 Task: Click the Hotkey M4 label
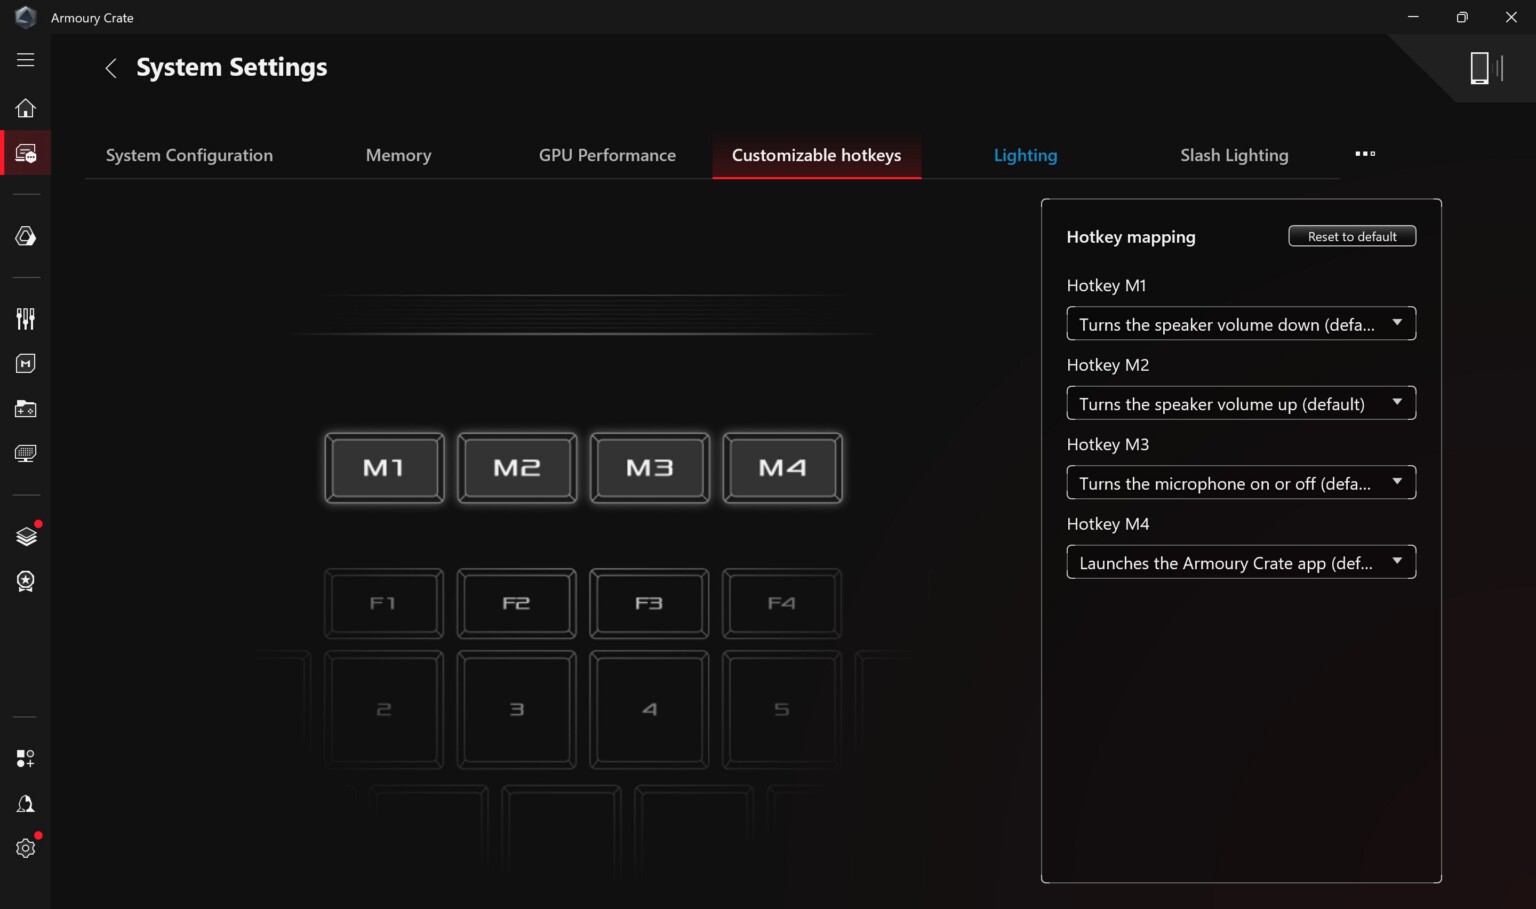[x=1108, y=524]
